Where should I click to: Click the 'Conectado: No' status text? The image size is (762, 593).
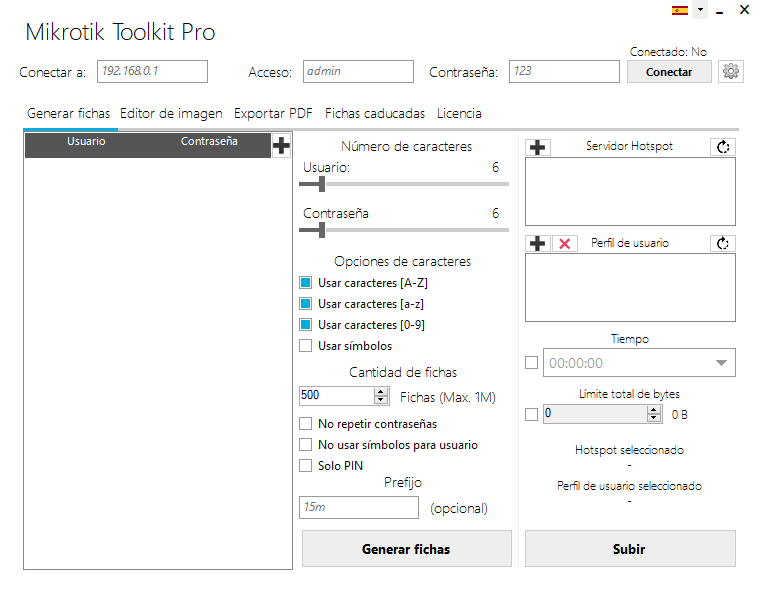[x=668, y=52]
